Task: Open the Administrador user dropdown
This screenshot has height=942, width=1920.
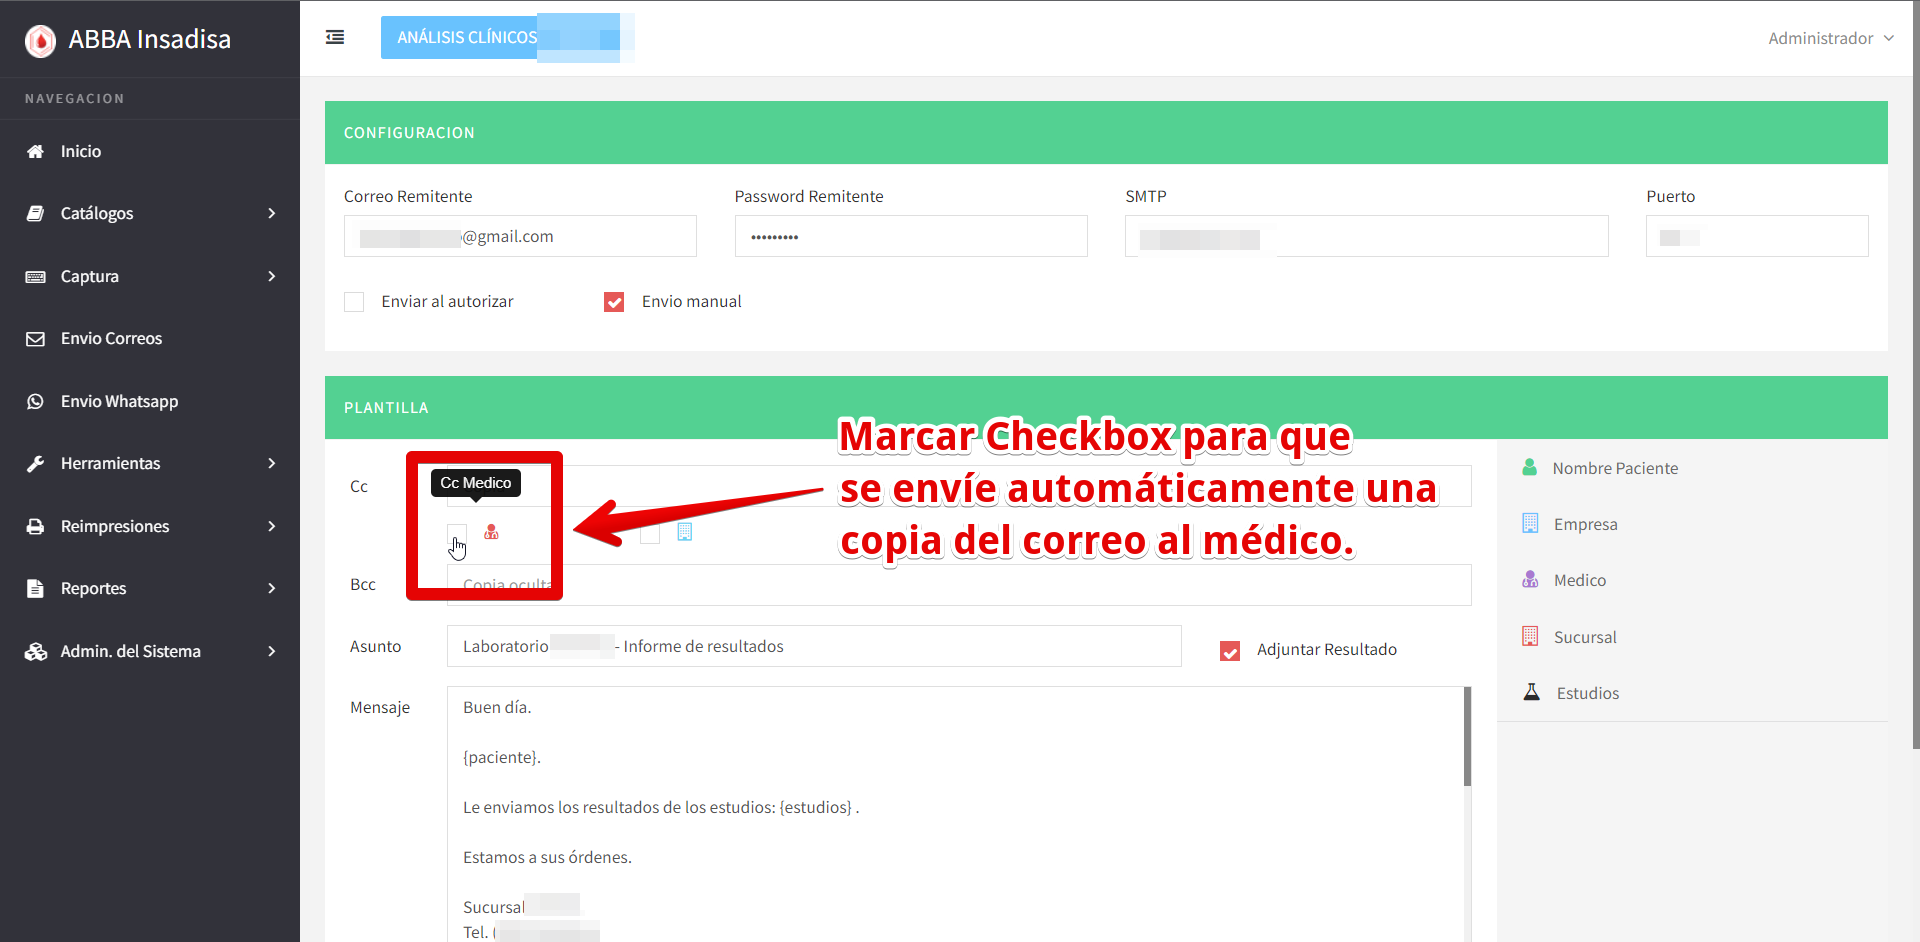Action: tap(1830, 38)
